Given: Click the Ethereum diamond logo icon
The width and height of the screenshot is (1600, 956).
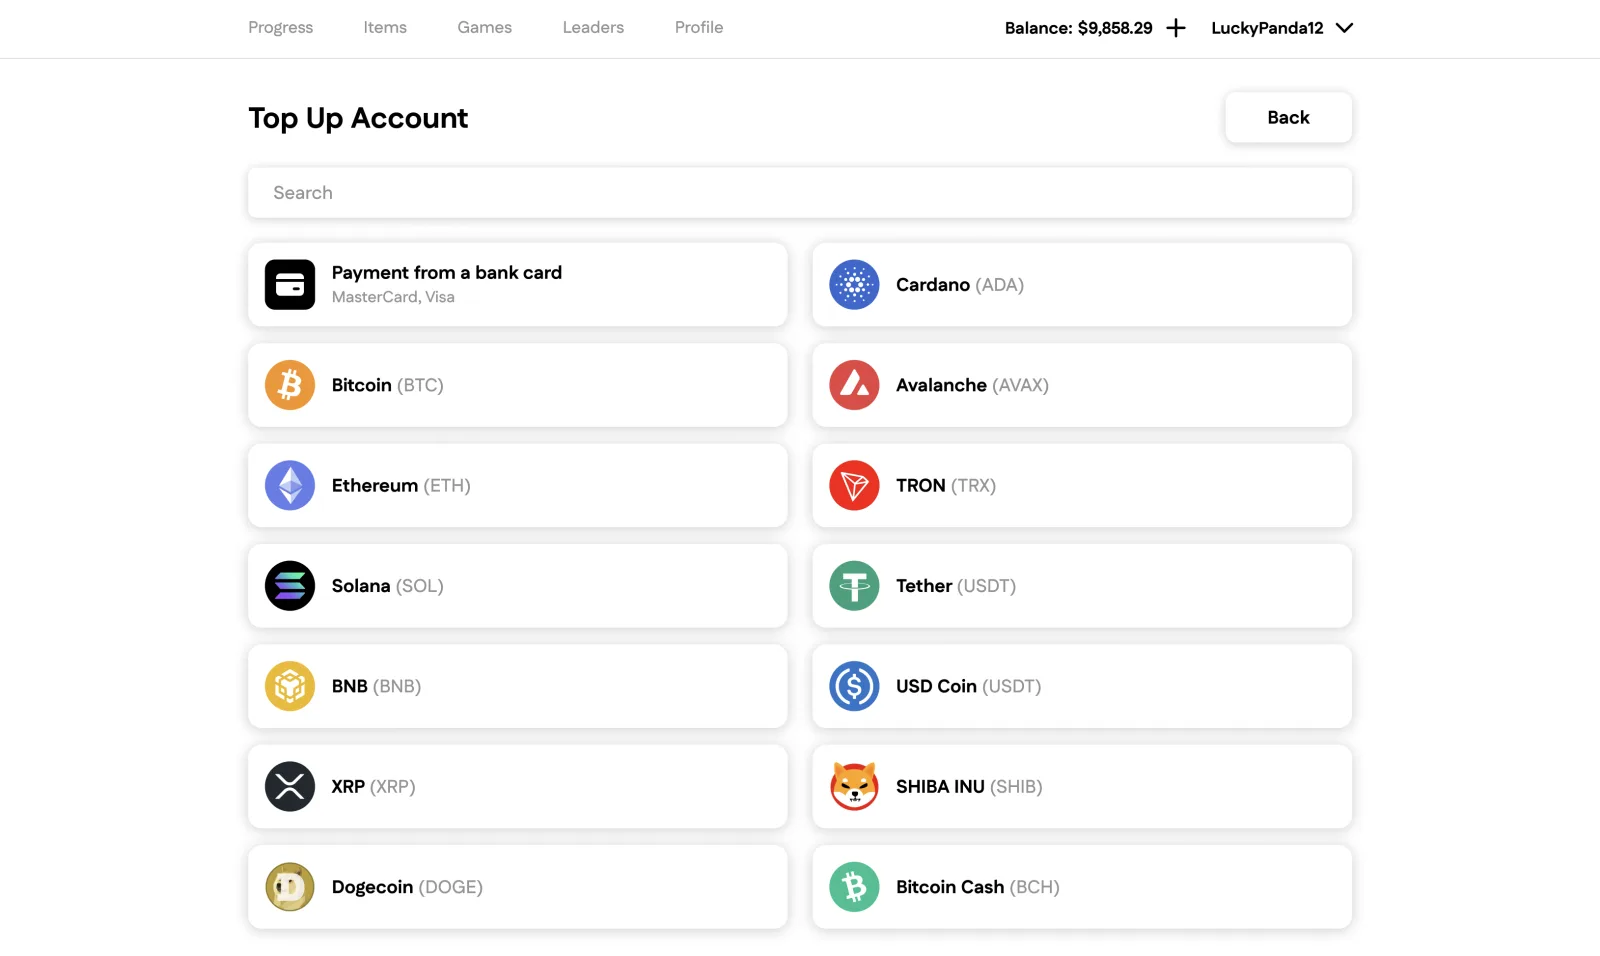Looking at the screenshot, I should click(290, 486).
